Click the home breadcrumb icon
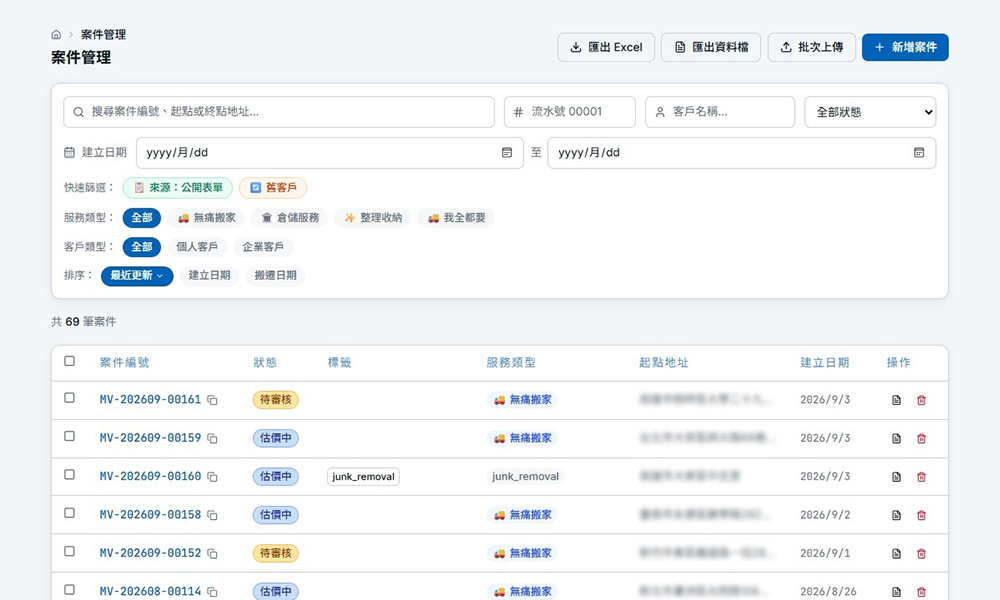 coord(56,34)
